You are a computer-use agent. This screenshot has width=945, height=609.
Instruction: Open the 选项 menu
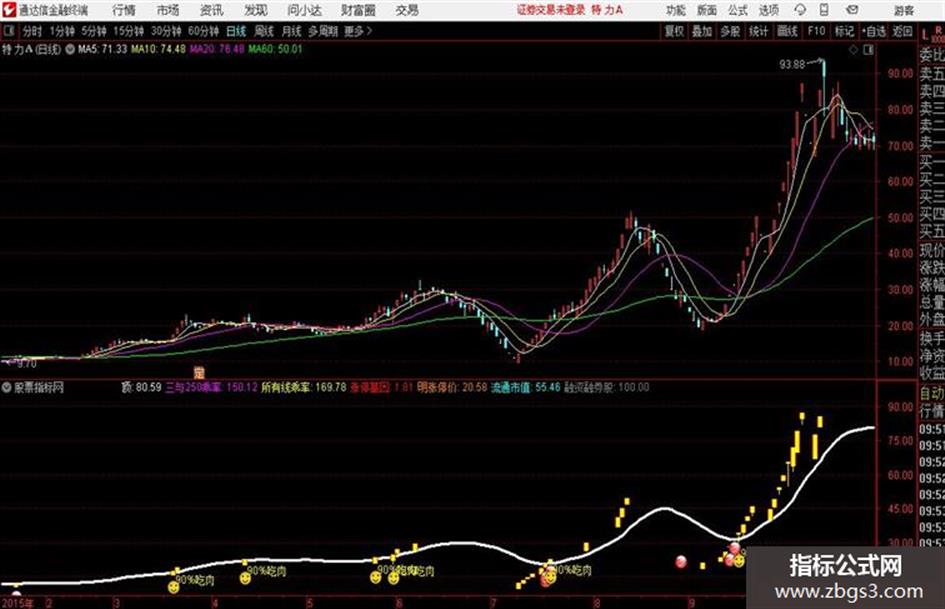pyautogui.click(x=768, y=10)
